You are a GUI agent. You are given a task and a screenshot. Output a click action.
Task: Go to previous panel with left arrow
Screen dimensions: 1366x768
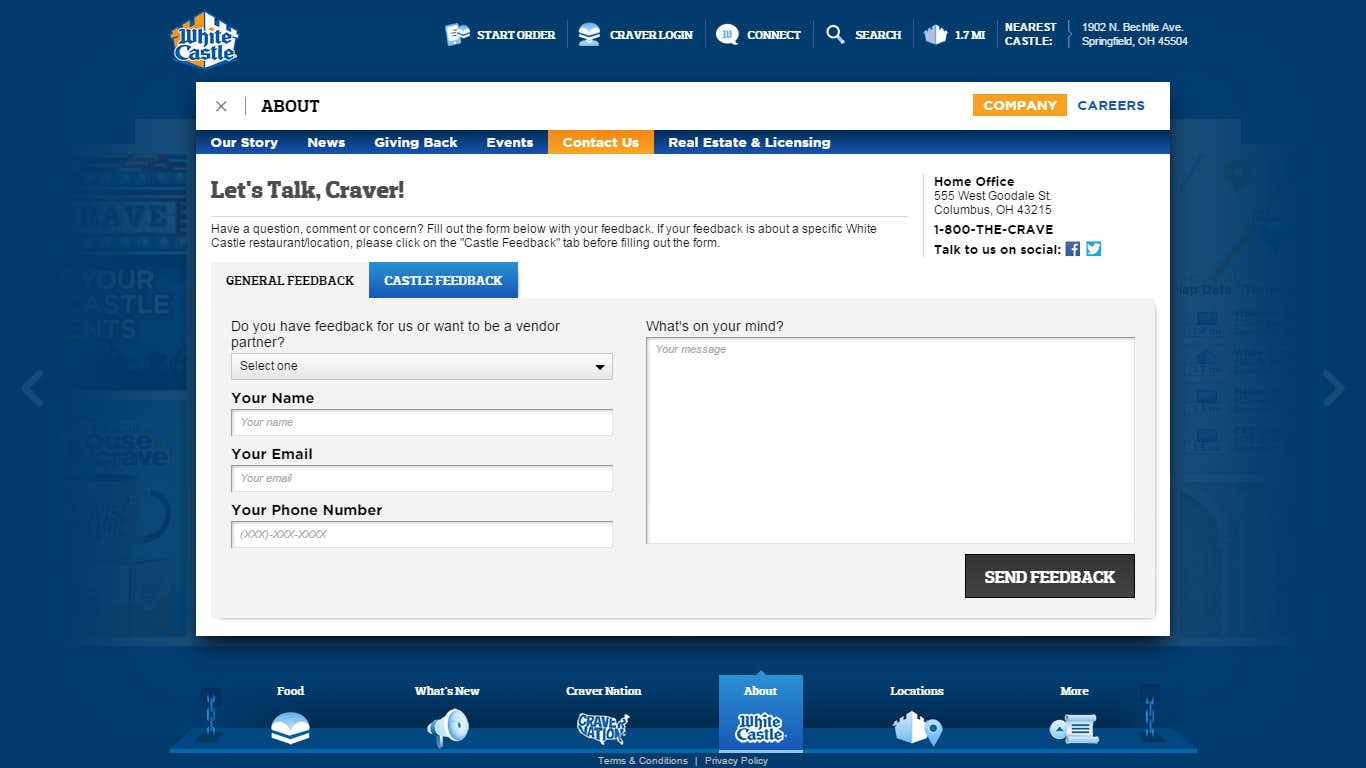33,388
